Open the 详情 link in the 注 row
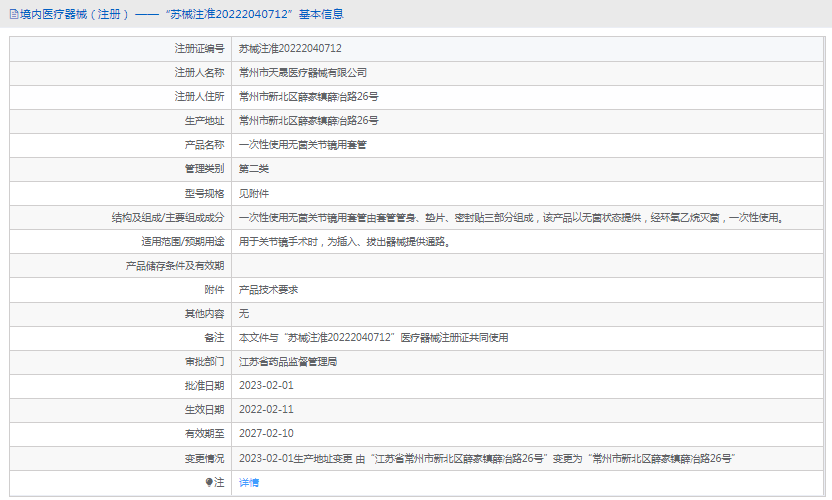The image size is (832, 500). pos(248,482)
